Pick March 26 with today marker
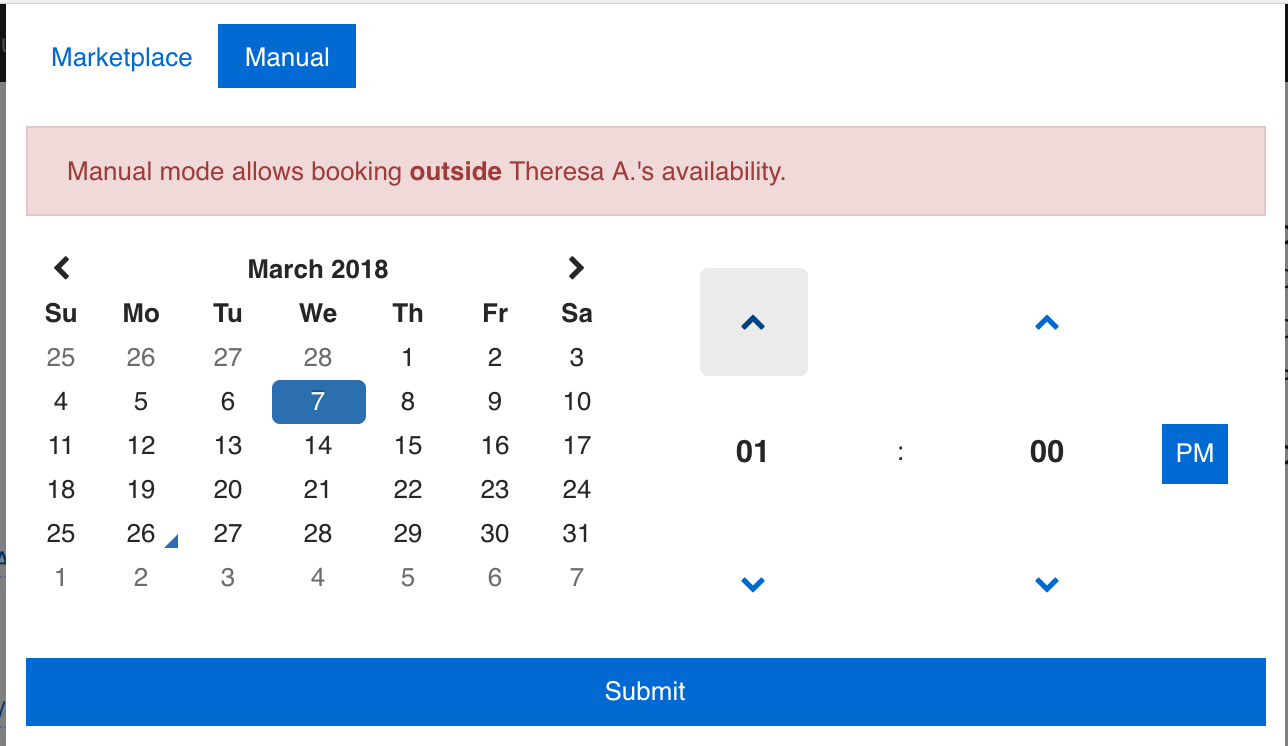 coord(141,534)
